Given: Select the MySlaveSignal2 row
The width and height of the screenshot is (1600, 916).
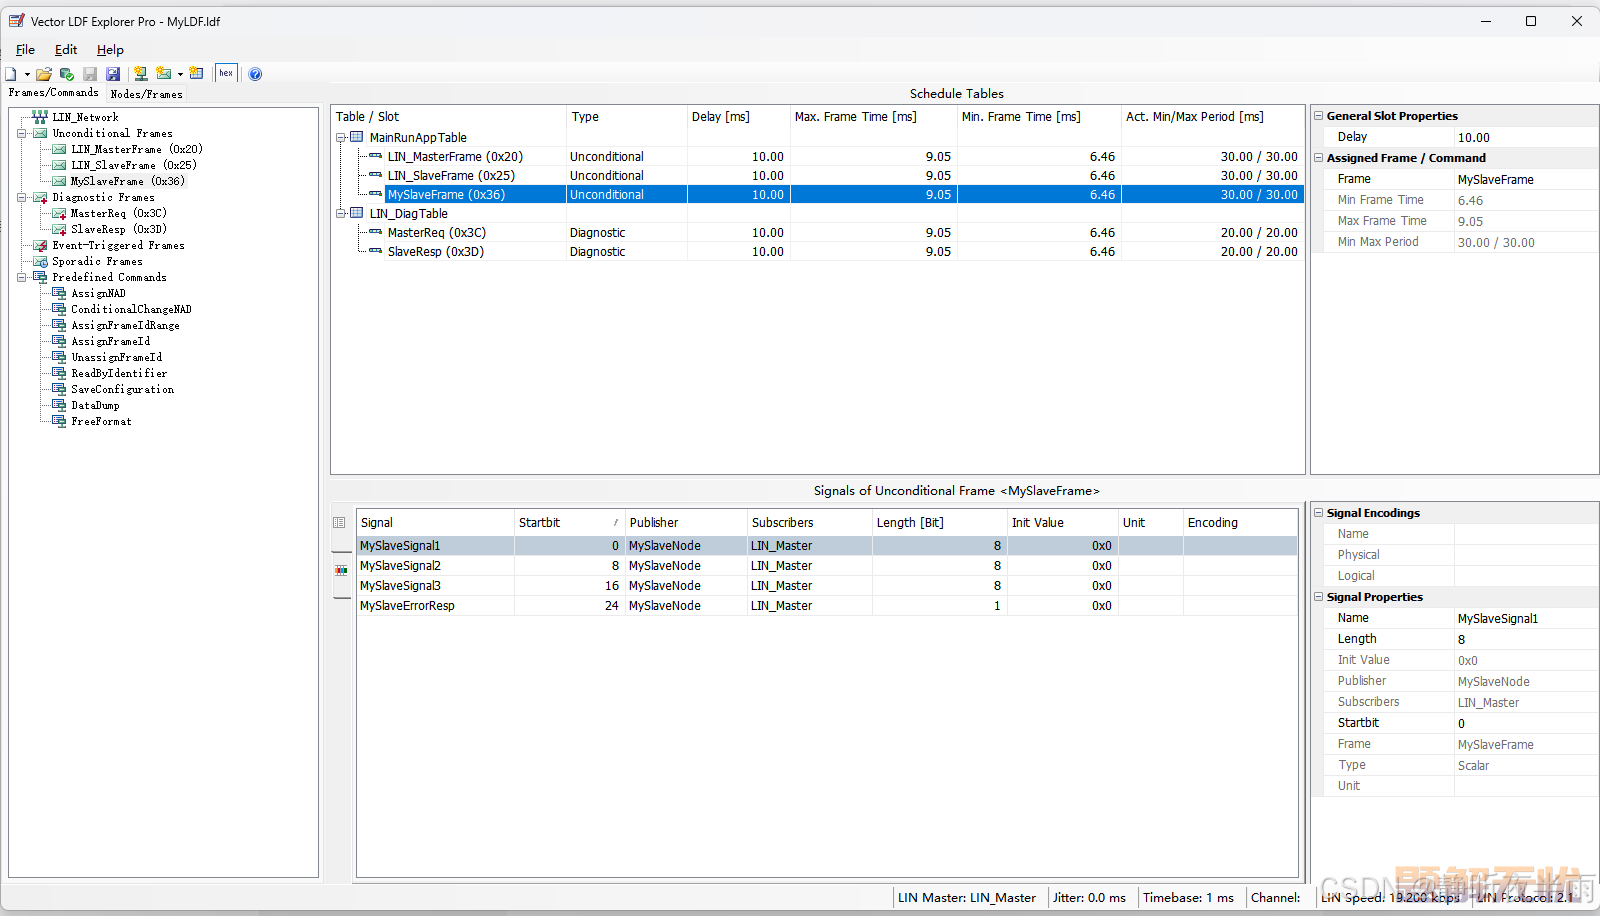Looking at the screenshot, I should (827, 566).
